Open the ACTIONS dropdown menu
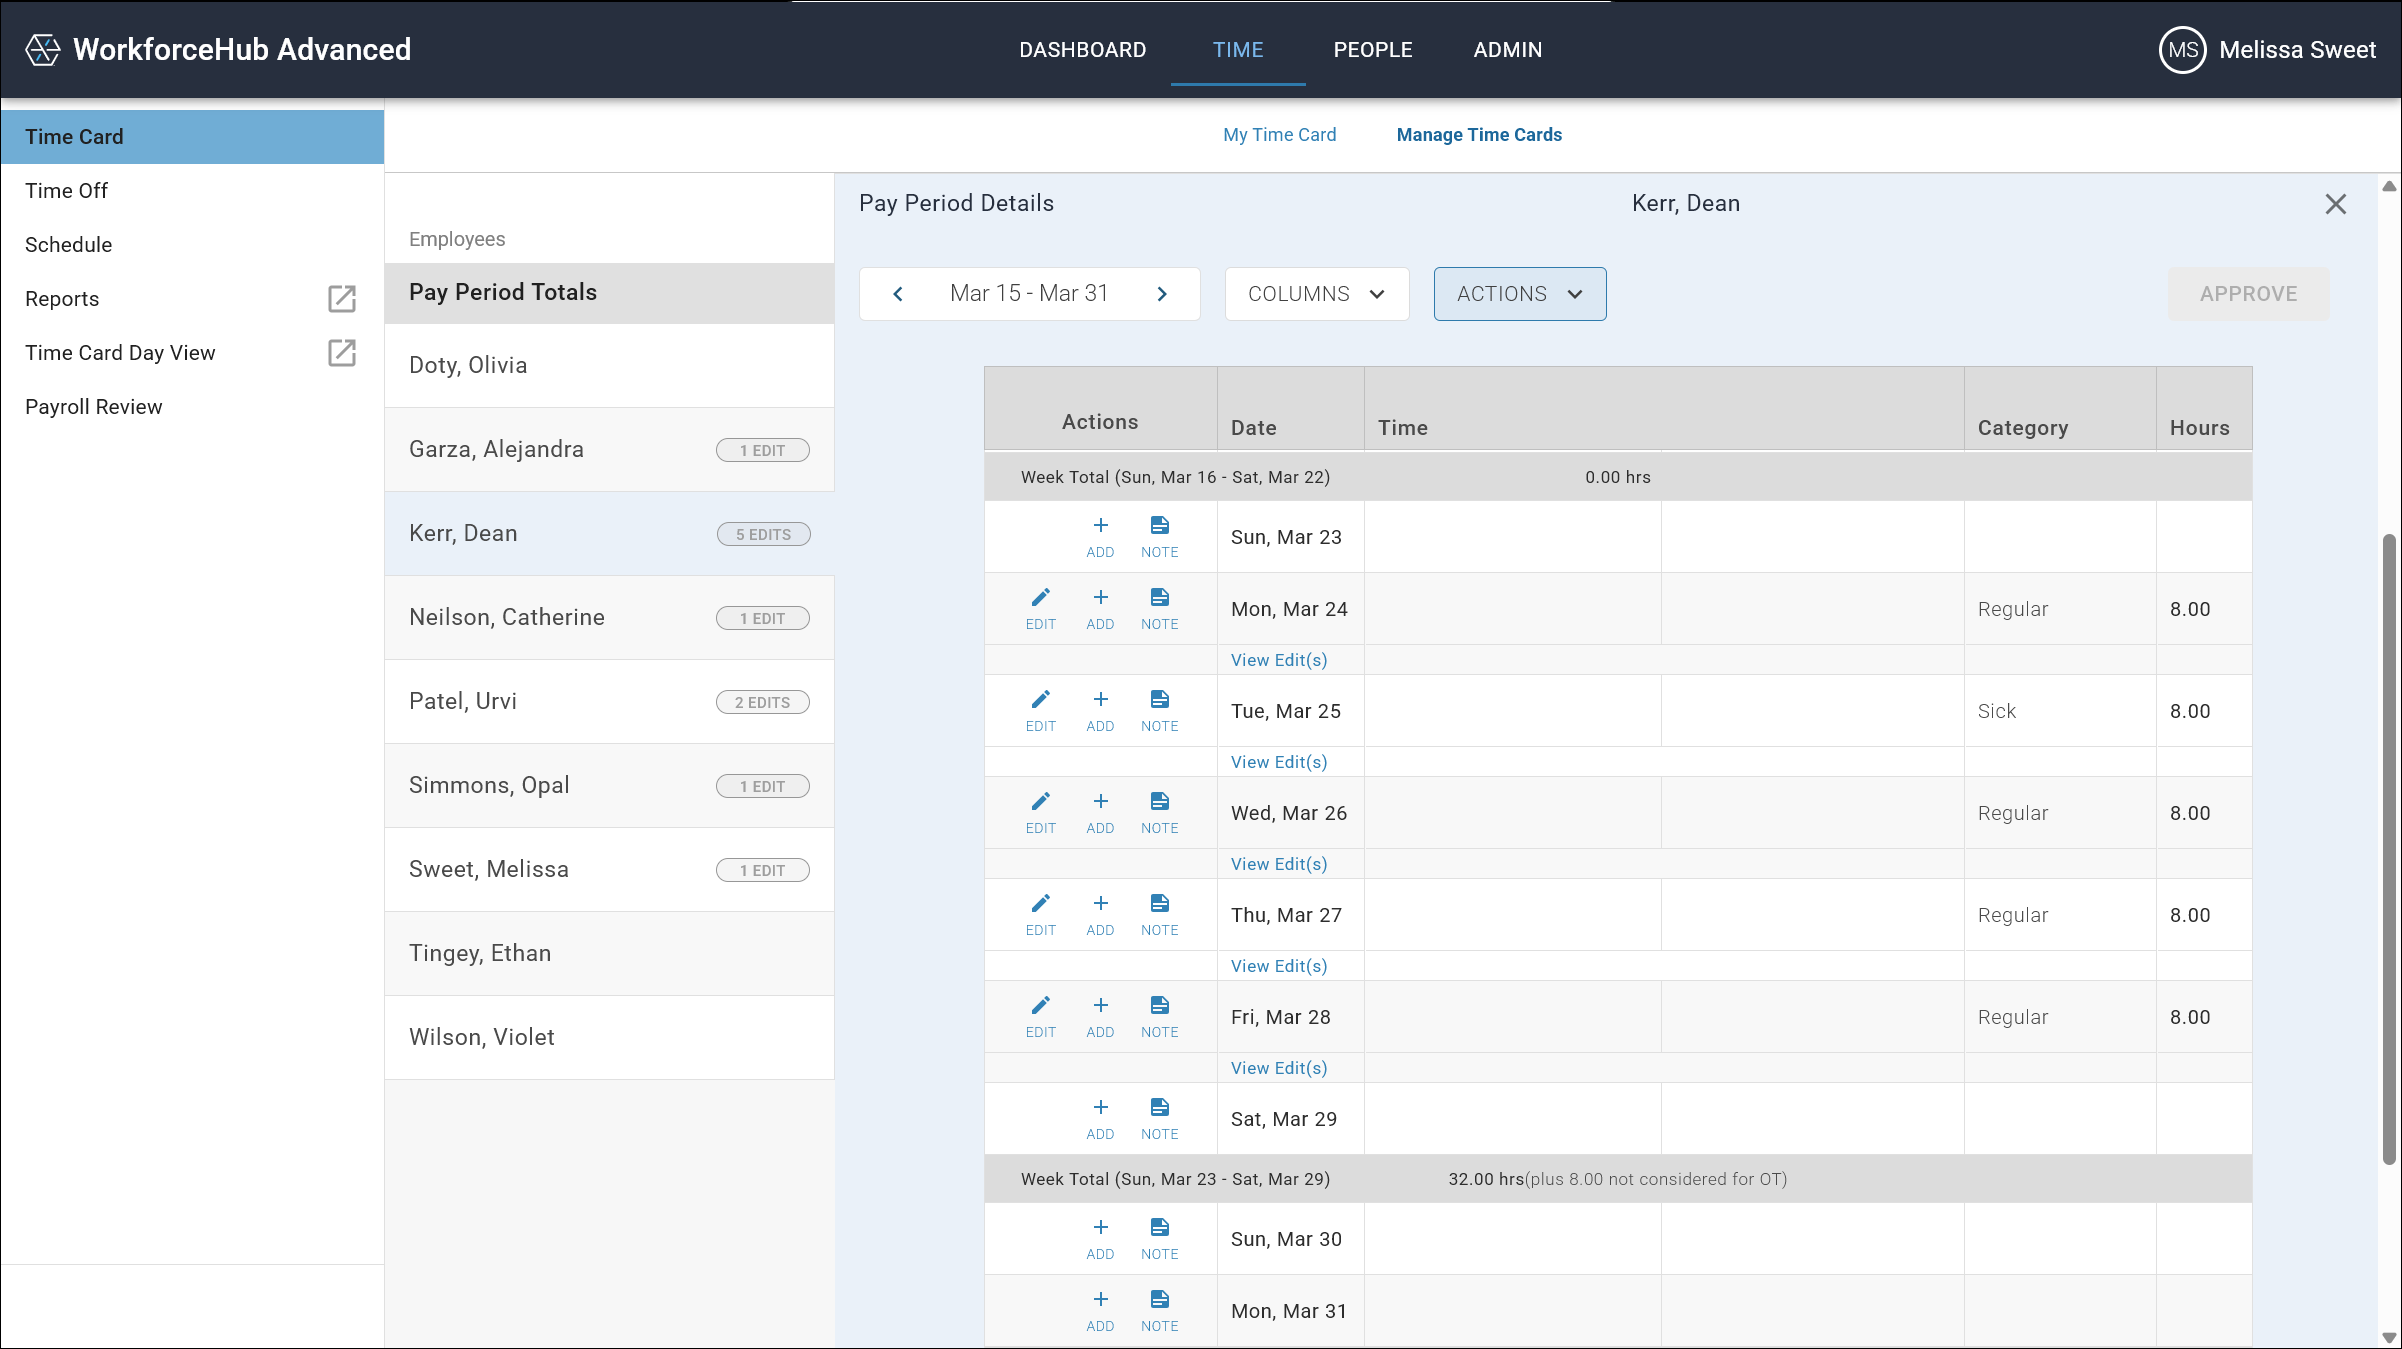2402x1349 pixels. tap(1519, 294)
